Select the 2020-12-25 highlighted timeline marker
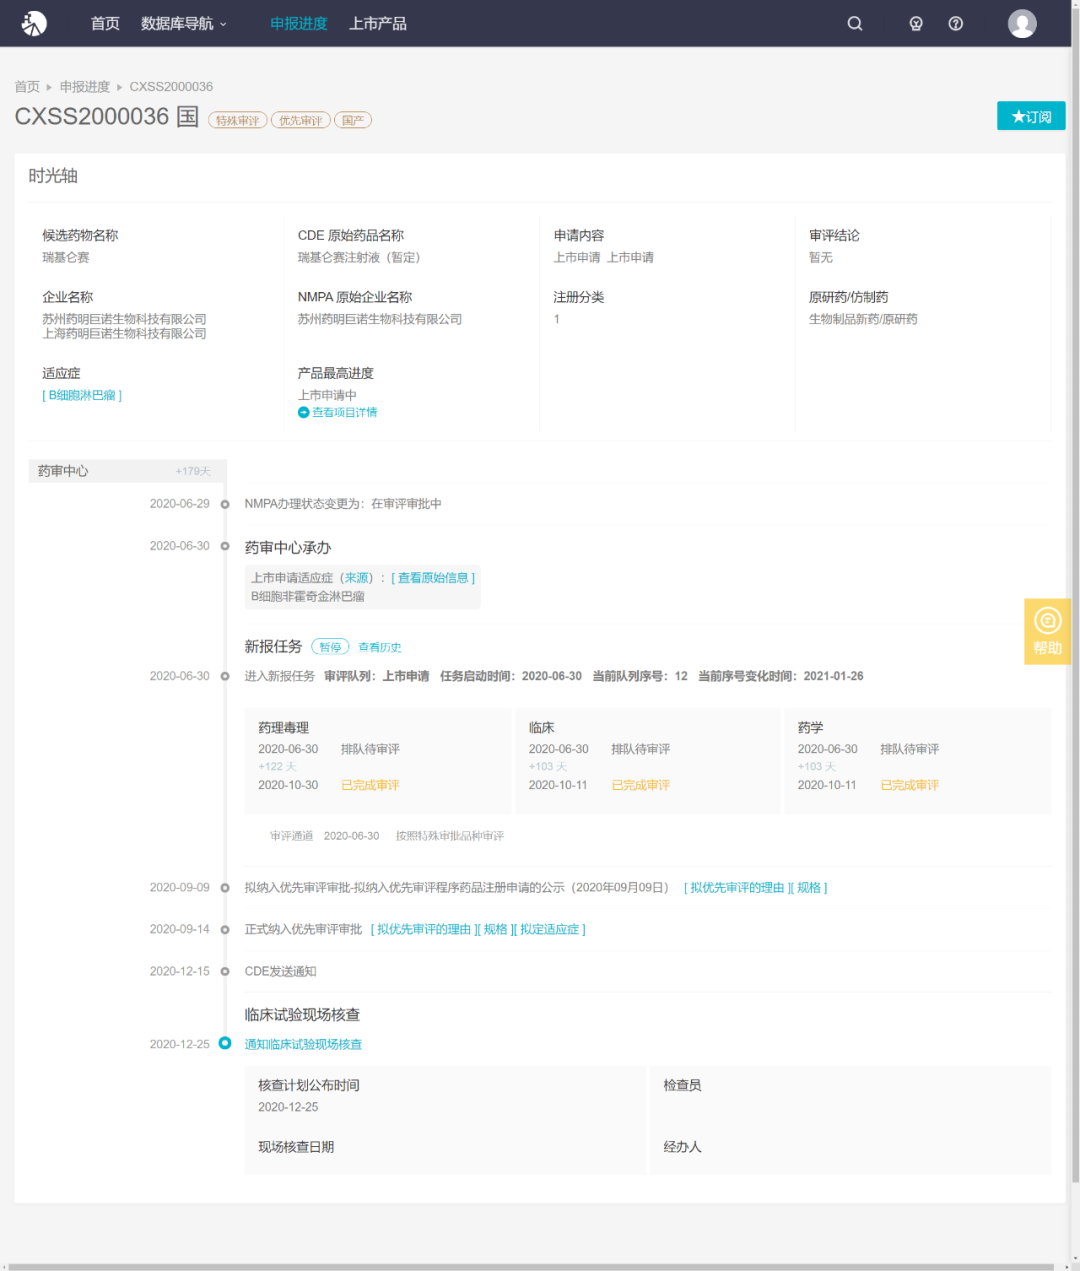This screenshot has height=1271, width=1080. point(225,1043)
